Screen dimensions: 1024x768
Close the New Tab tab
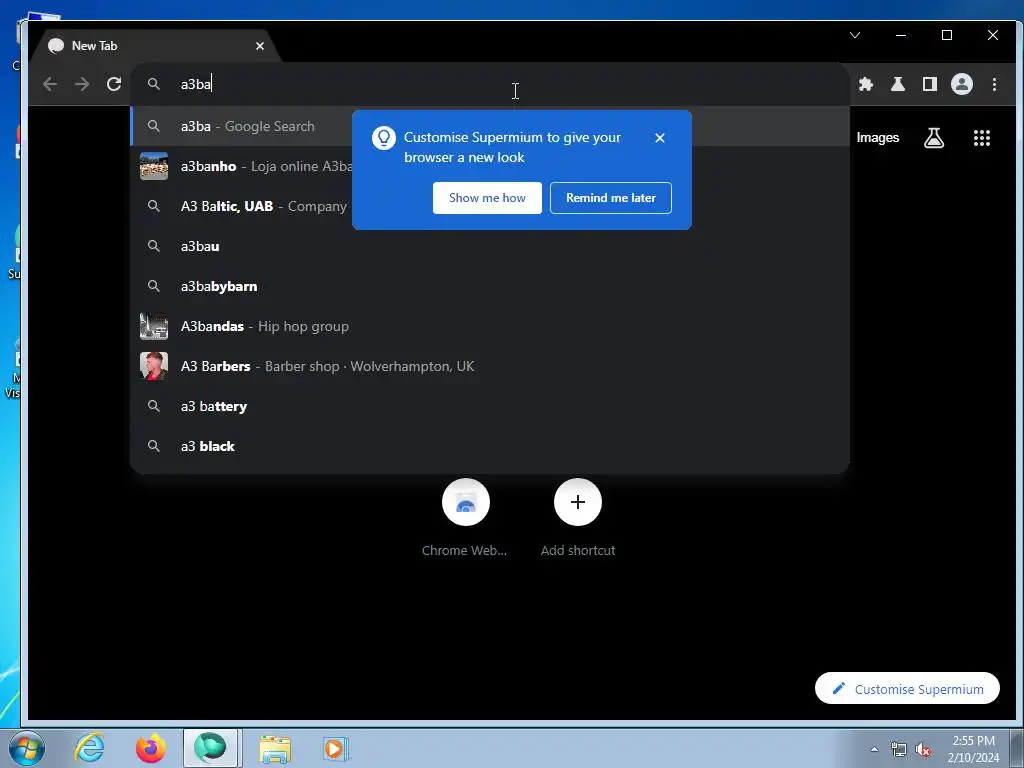click(x=260, y=46)
